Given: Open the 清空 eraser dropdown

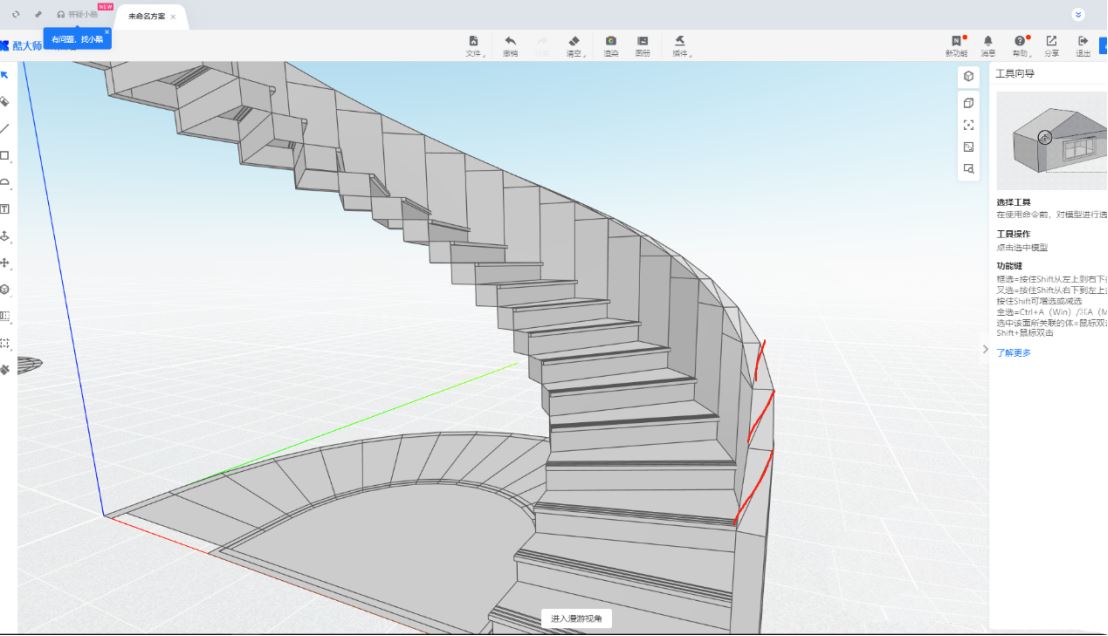Looking at the screenshot, I should 574,46.
